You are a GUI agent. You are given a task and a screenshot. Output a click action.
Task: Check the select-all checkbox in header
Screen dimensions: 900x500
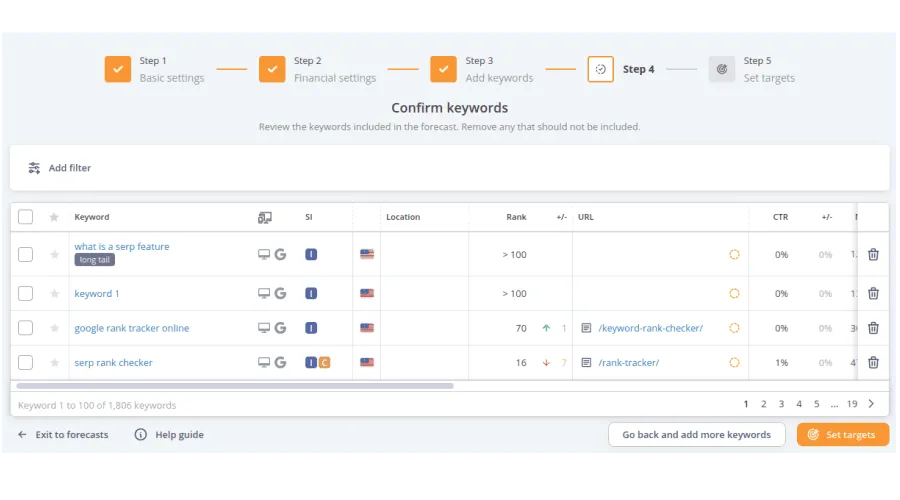26,217
